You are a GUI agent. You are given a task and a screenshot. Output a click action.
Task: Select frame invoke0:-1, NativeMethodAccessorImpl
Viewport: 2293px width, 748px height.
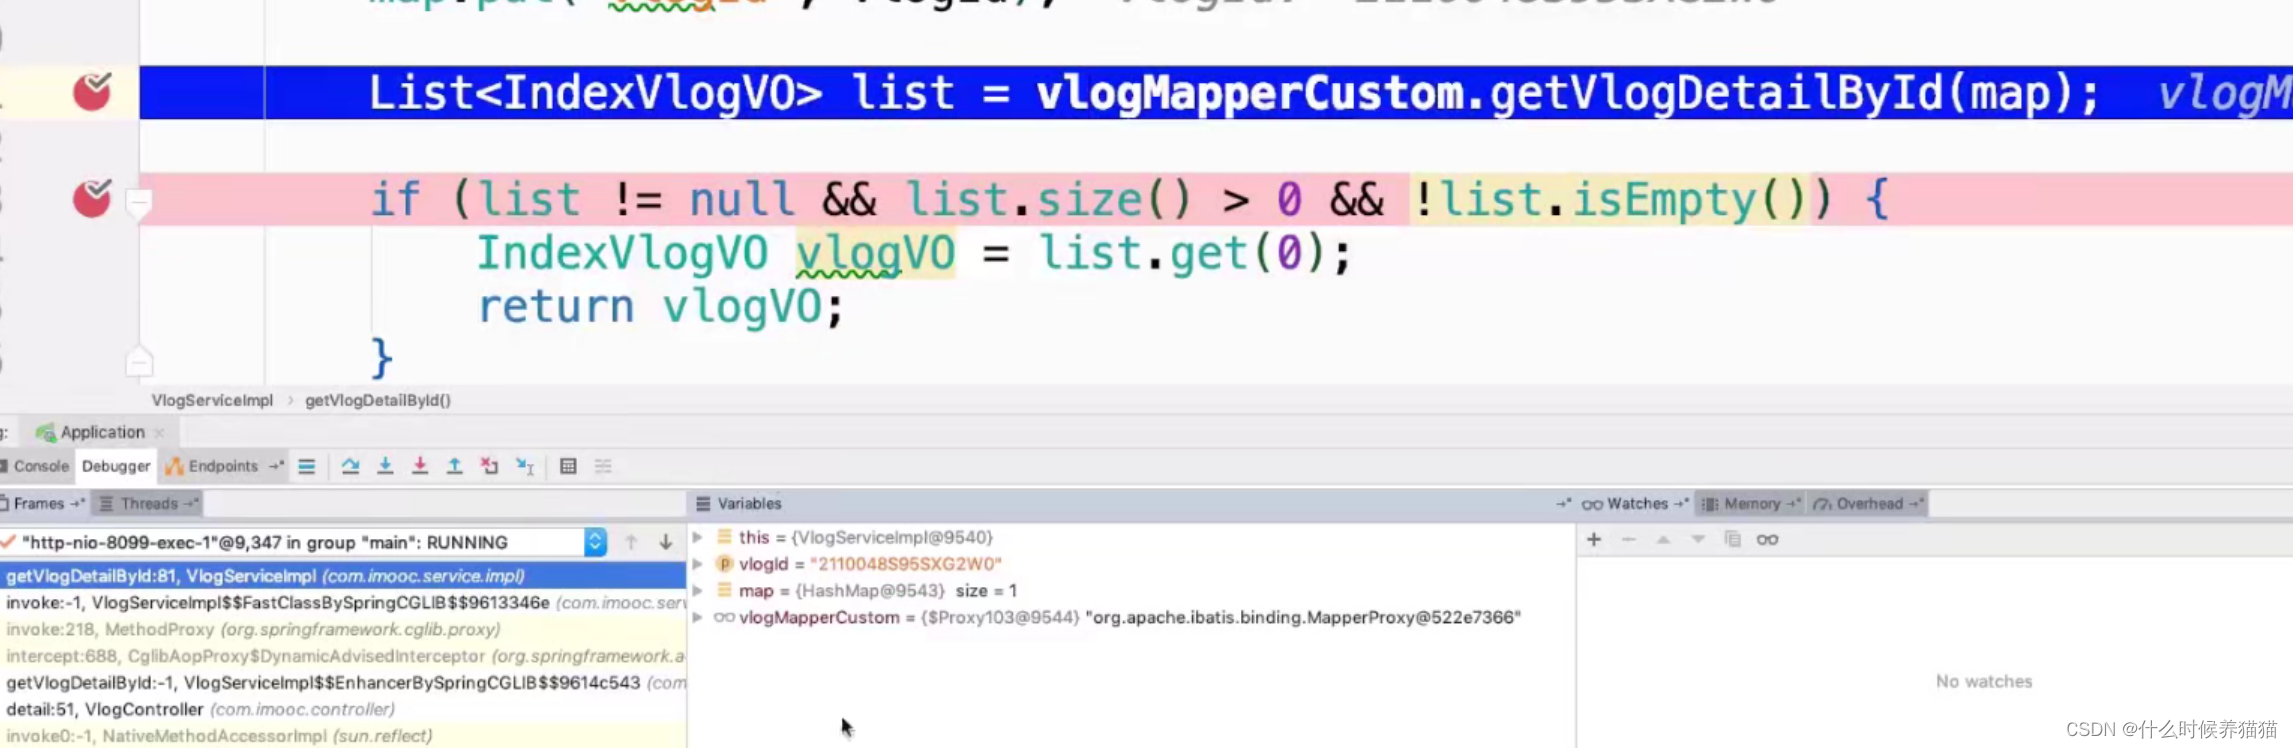pyautogui.click(x=343, y=736)
